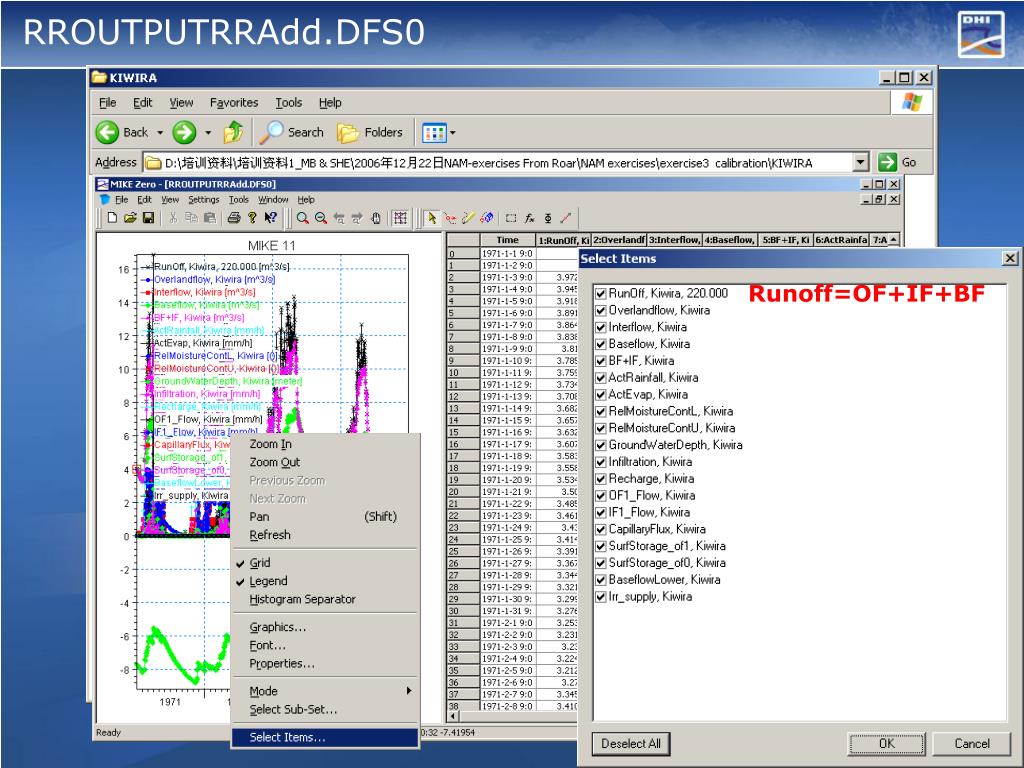Uncheck the Overlandflow, Kiwira checkbox
This screenshot has height=768, width=1024.
coord(601,311)
